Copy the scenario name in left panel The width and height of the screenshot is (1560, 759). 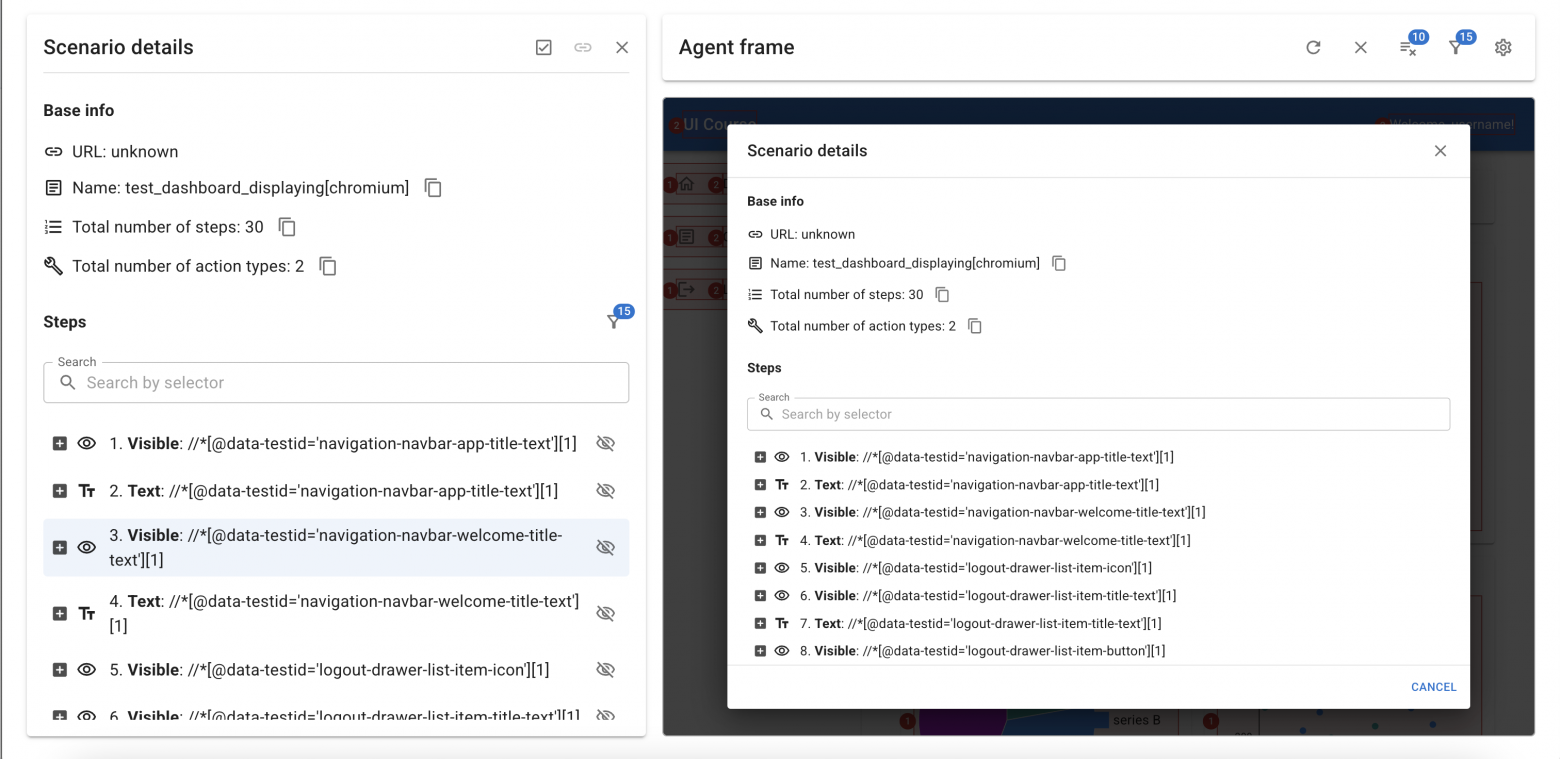(x=433, y=188)
